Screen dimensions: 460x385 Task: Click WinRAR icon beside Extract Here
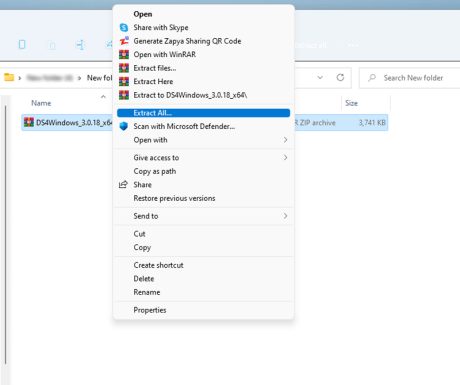pyautogui.click(x=124, y=81)
